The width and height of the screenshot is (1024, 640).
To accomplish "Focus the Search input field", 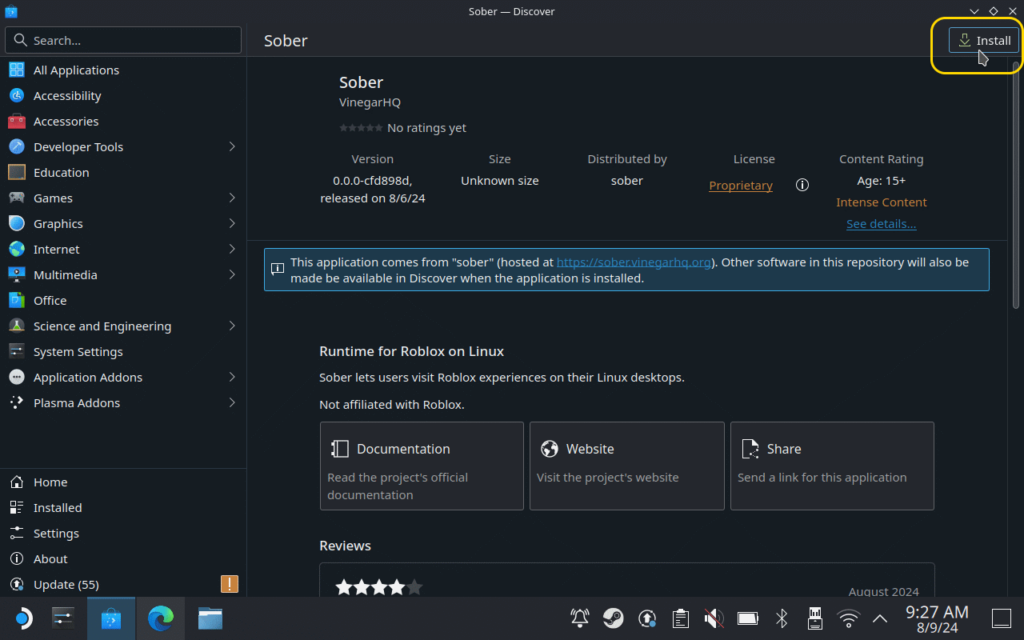I will [x=123, y=40].
